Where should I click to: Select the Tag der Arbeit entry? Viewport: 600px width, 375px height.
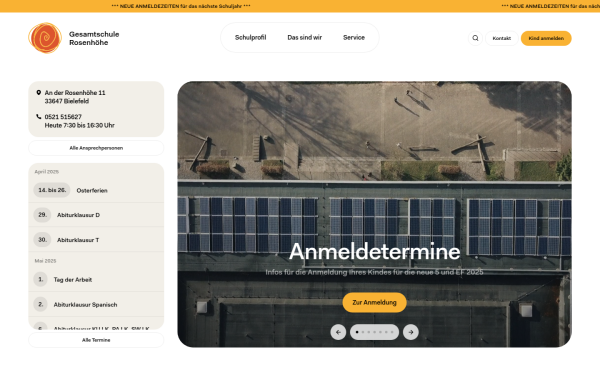pyautogui.click(x=96, y=279)
